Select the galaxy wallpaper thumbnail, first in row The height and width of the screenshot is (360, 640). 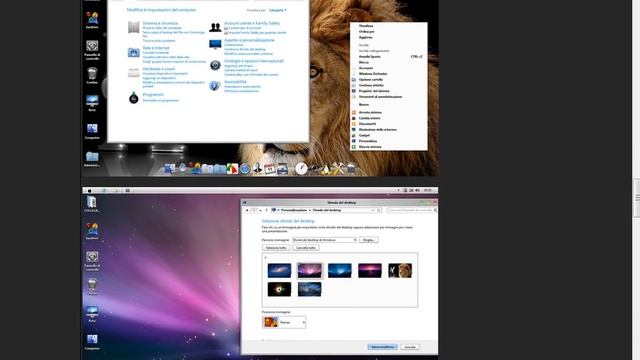point(279,270)
